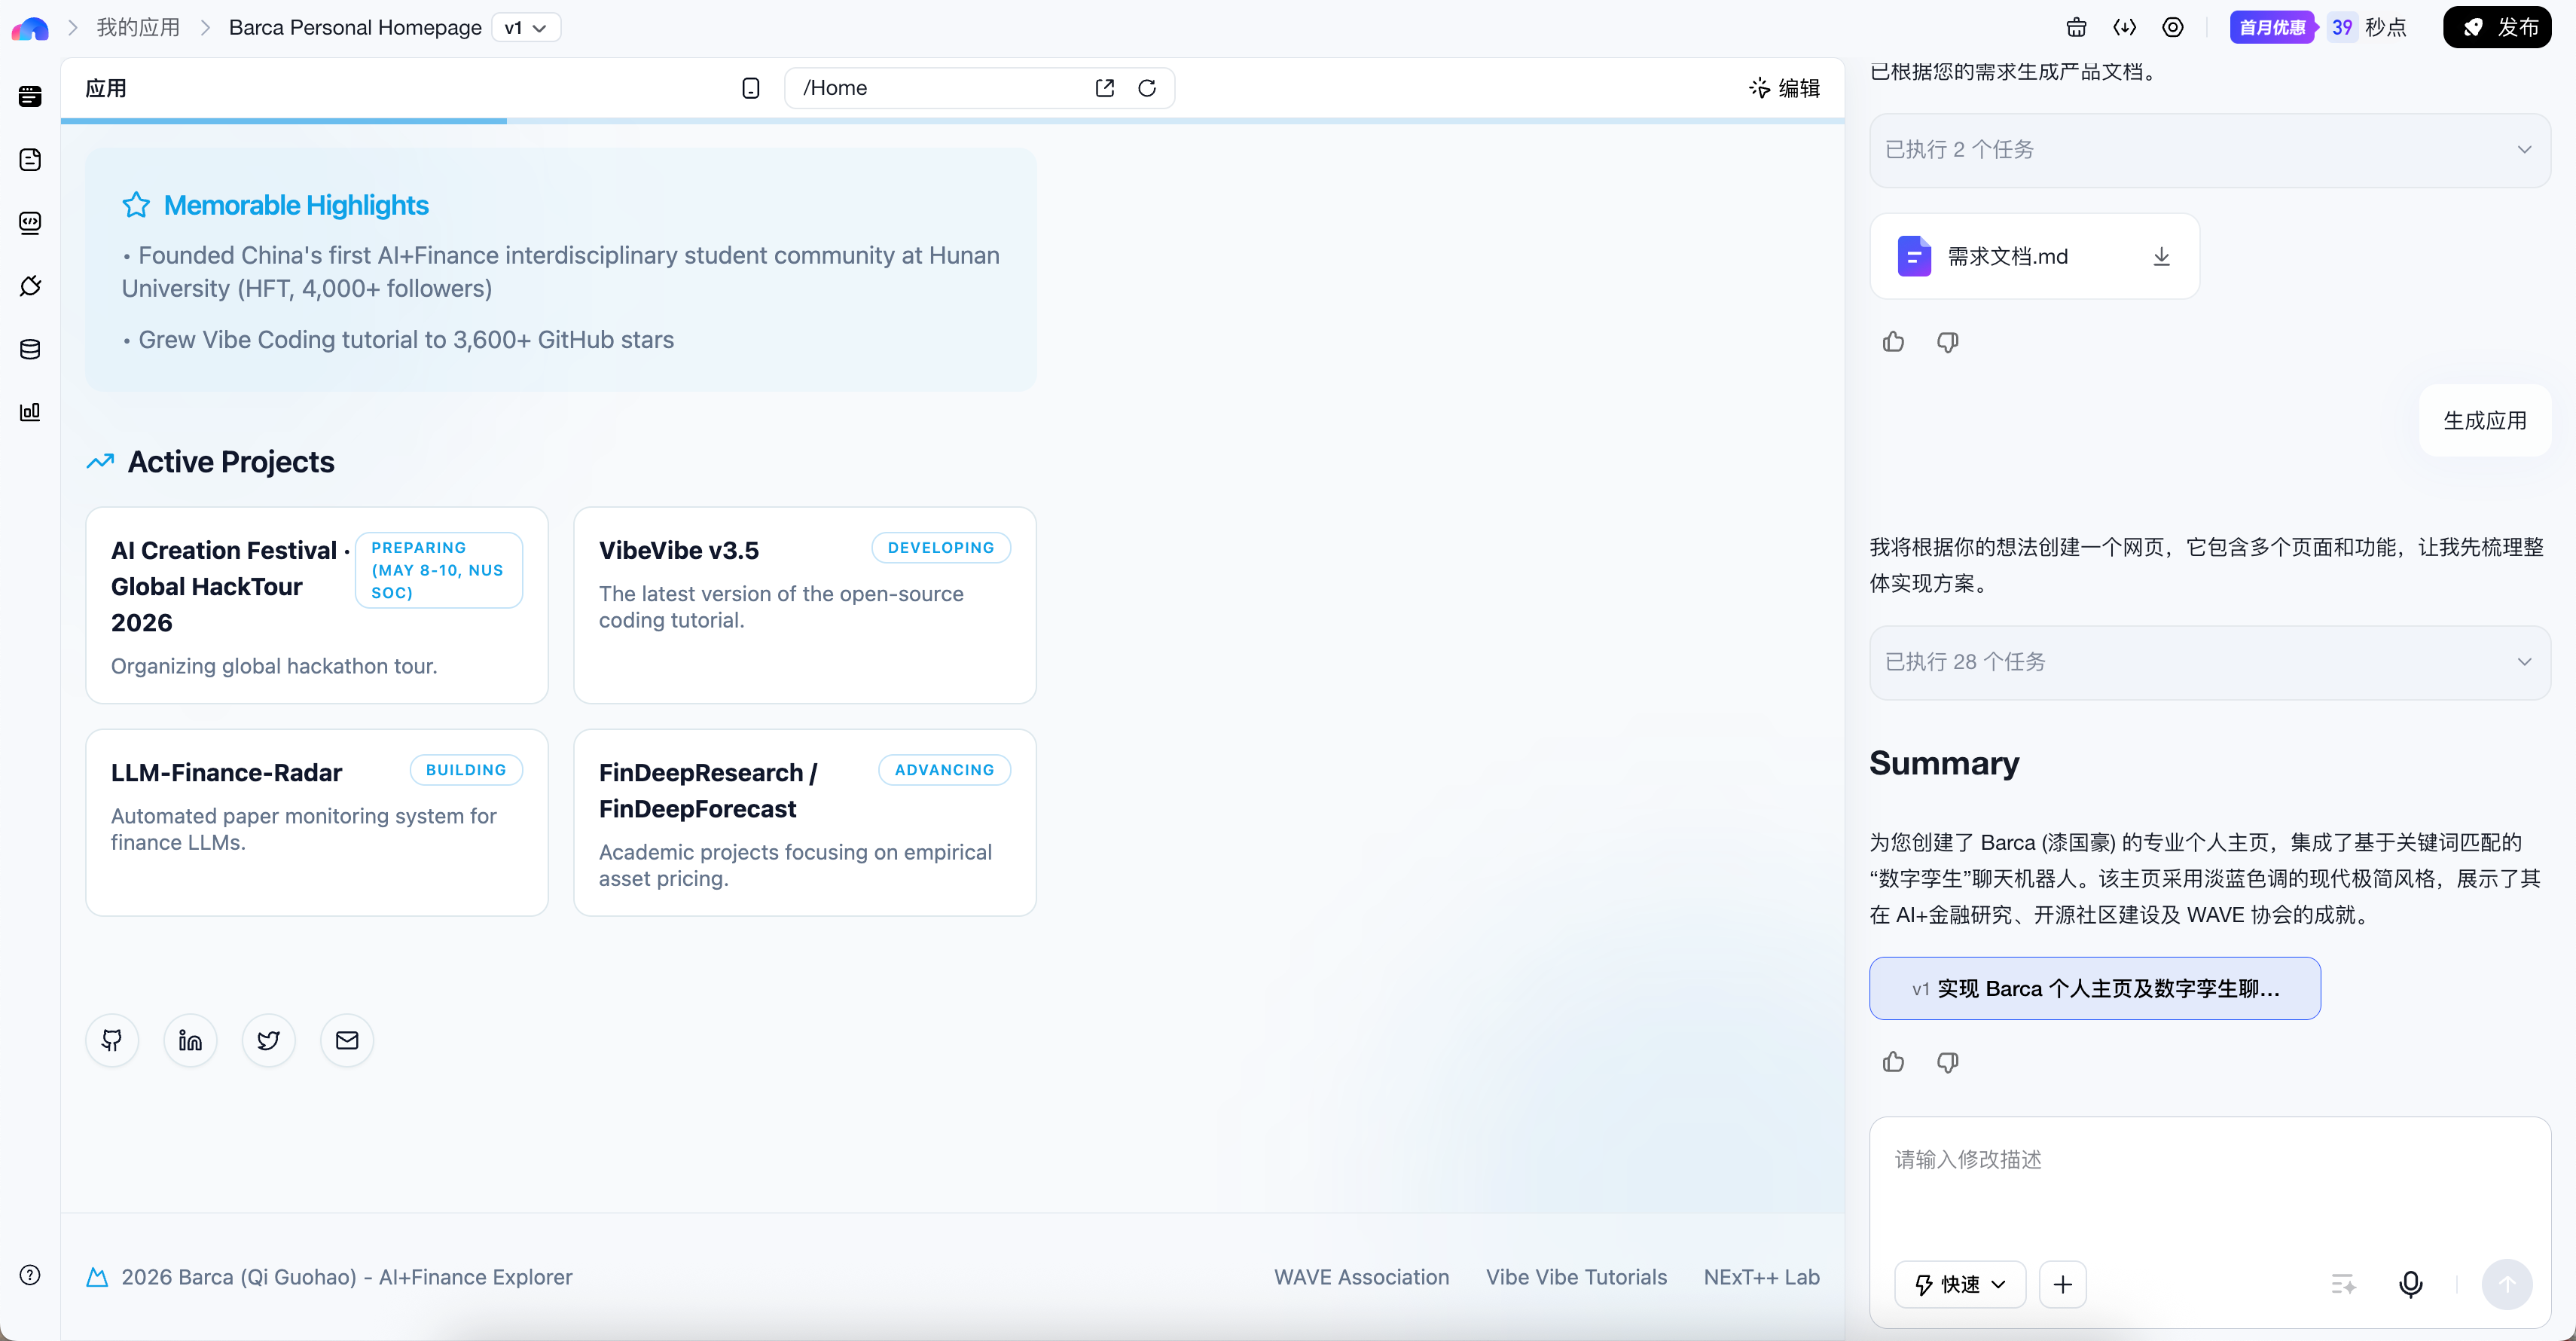The width and height of the screenshot is (2576, 1341).
Task: Click the email envelope icon
Action: pos(347,1040)
